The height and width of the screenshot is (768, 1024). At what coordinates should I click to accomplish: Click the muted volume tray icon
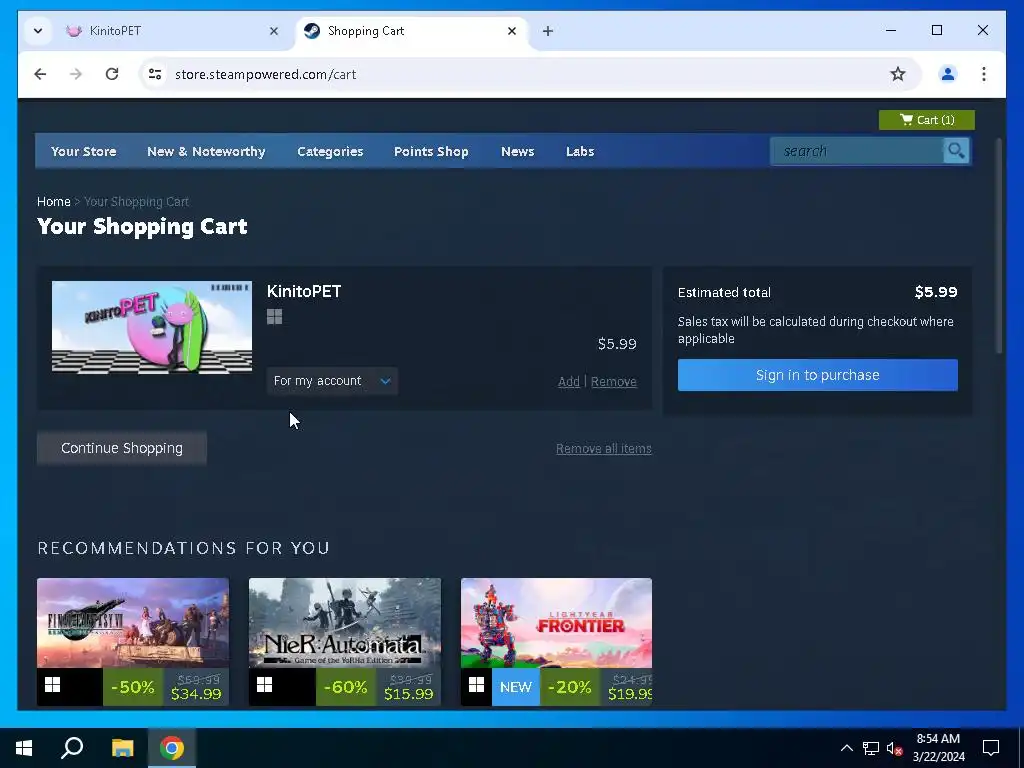[x=895, y=748]
